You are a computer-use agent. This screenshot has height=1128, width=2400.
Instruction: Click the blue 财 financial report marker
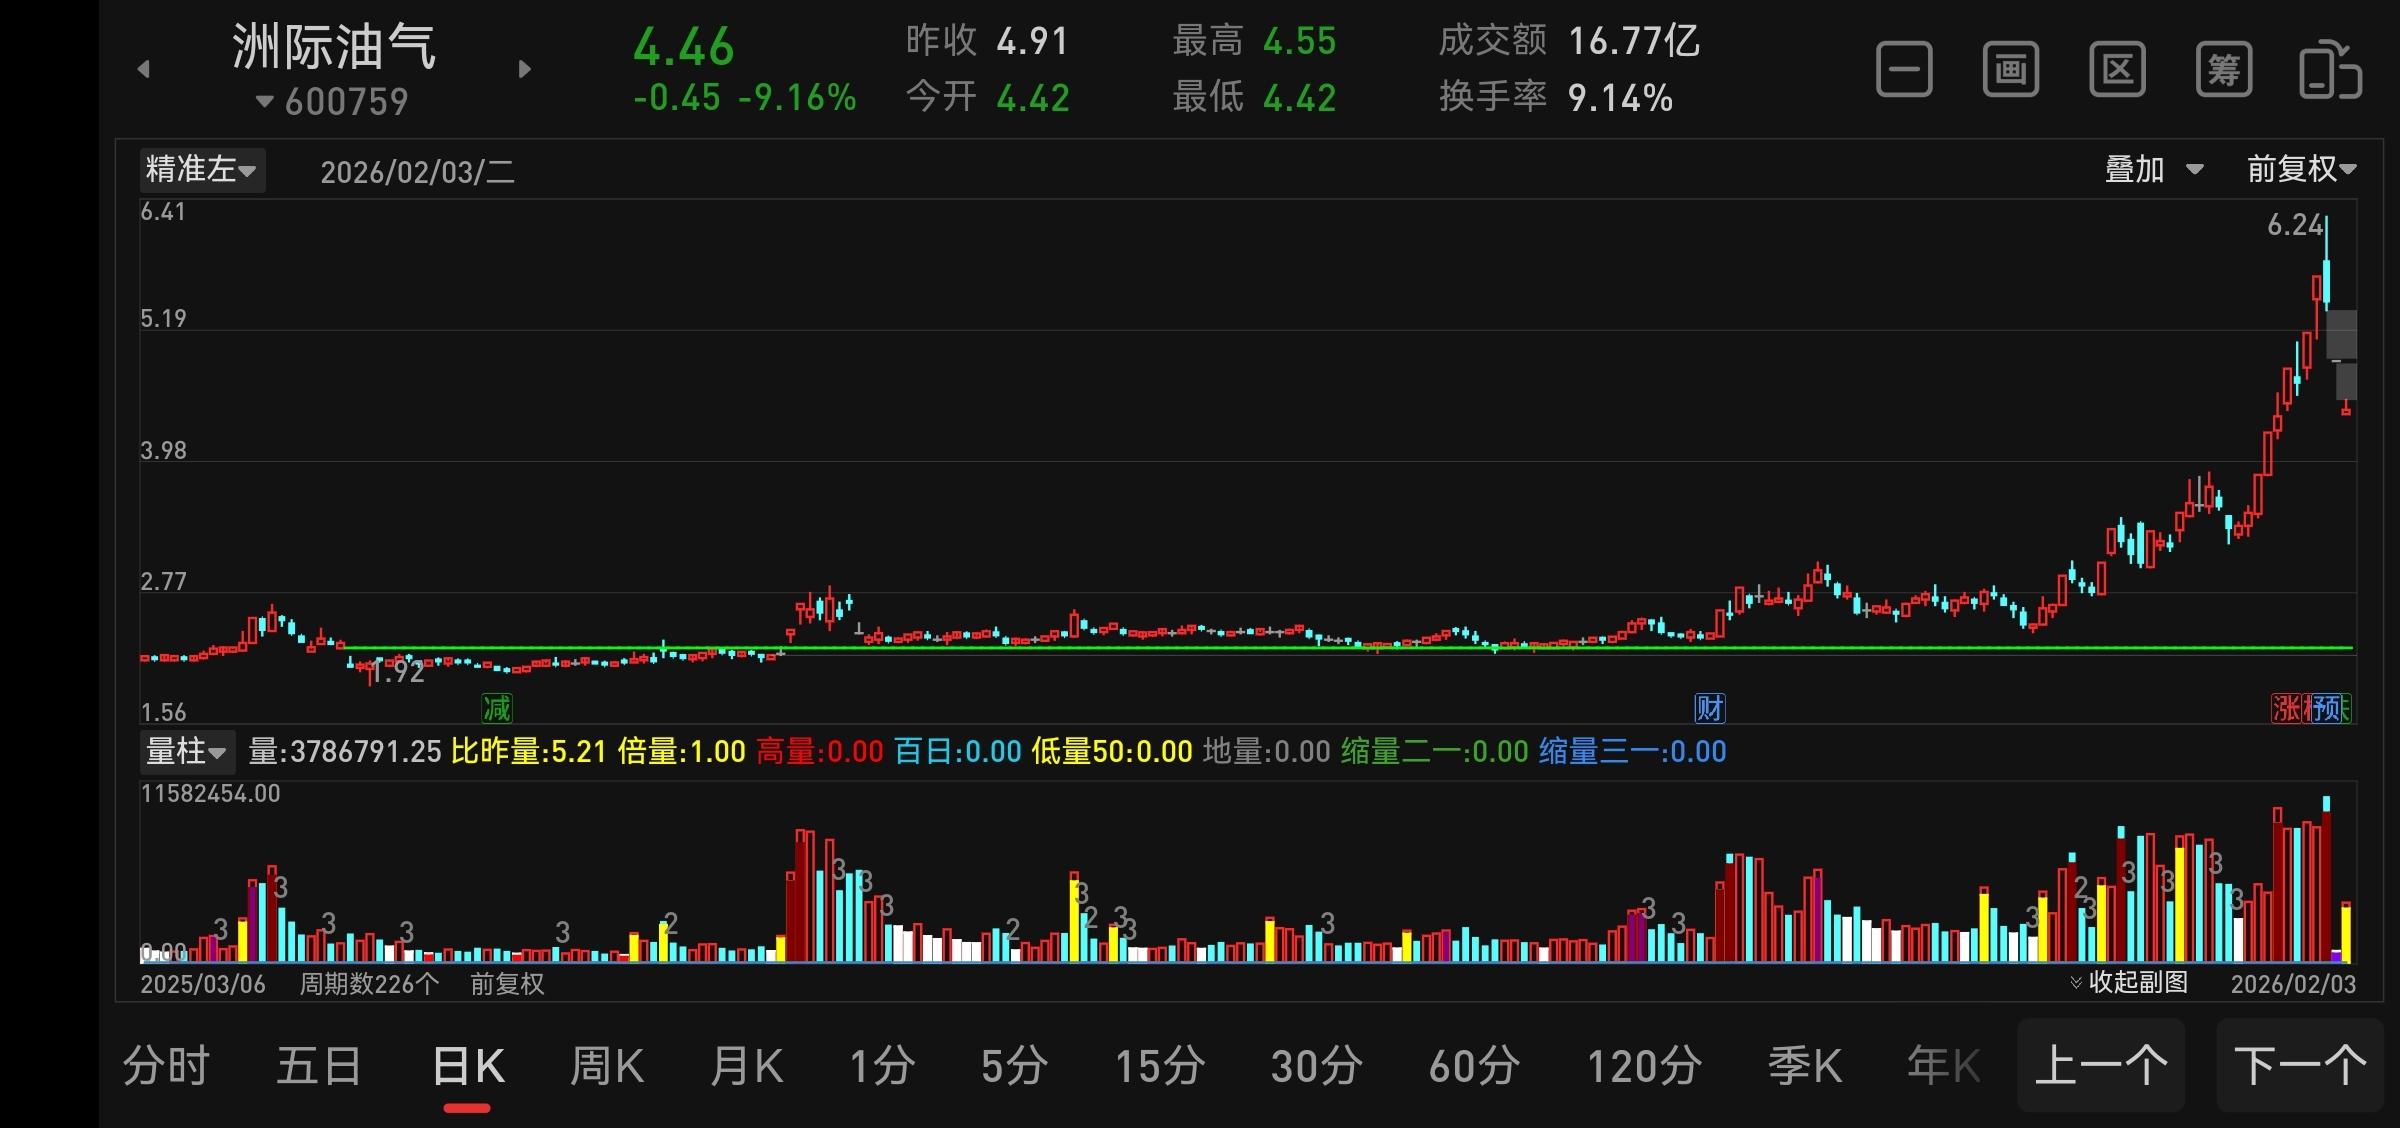[x=1710, y=708]
